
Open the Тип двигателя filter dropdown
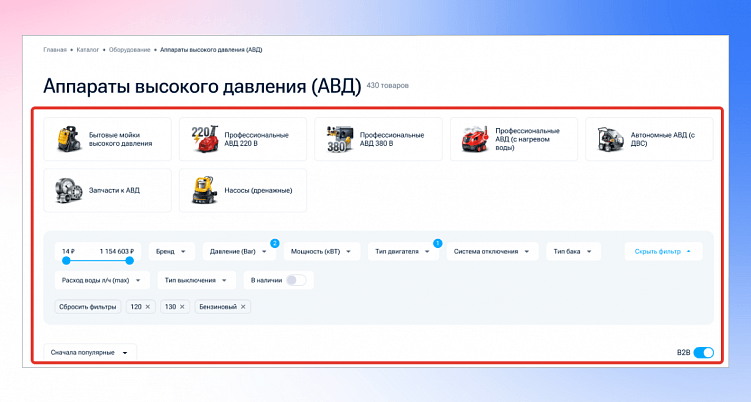403,252
